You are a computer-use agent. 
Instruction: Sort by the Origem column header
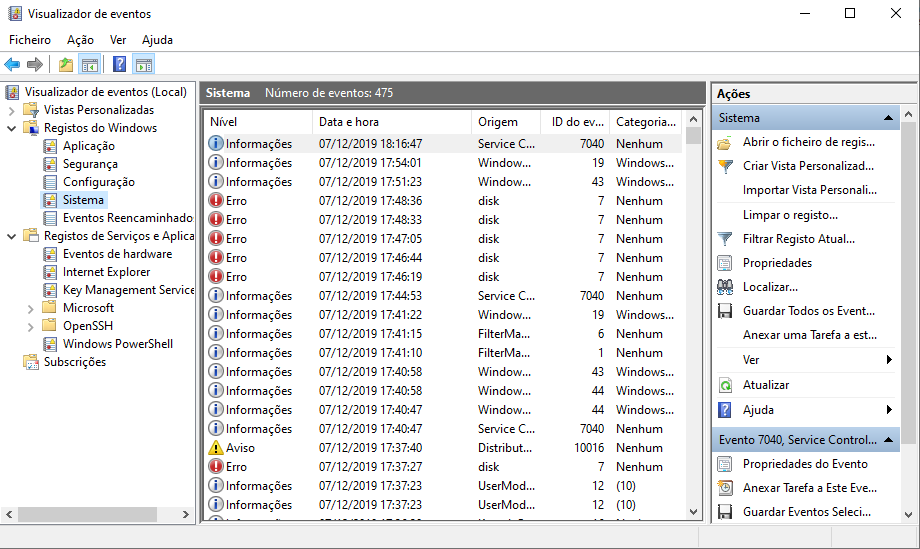point(505,122)
